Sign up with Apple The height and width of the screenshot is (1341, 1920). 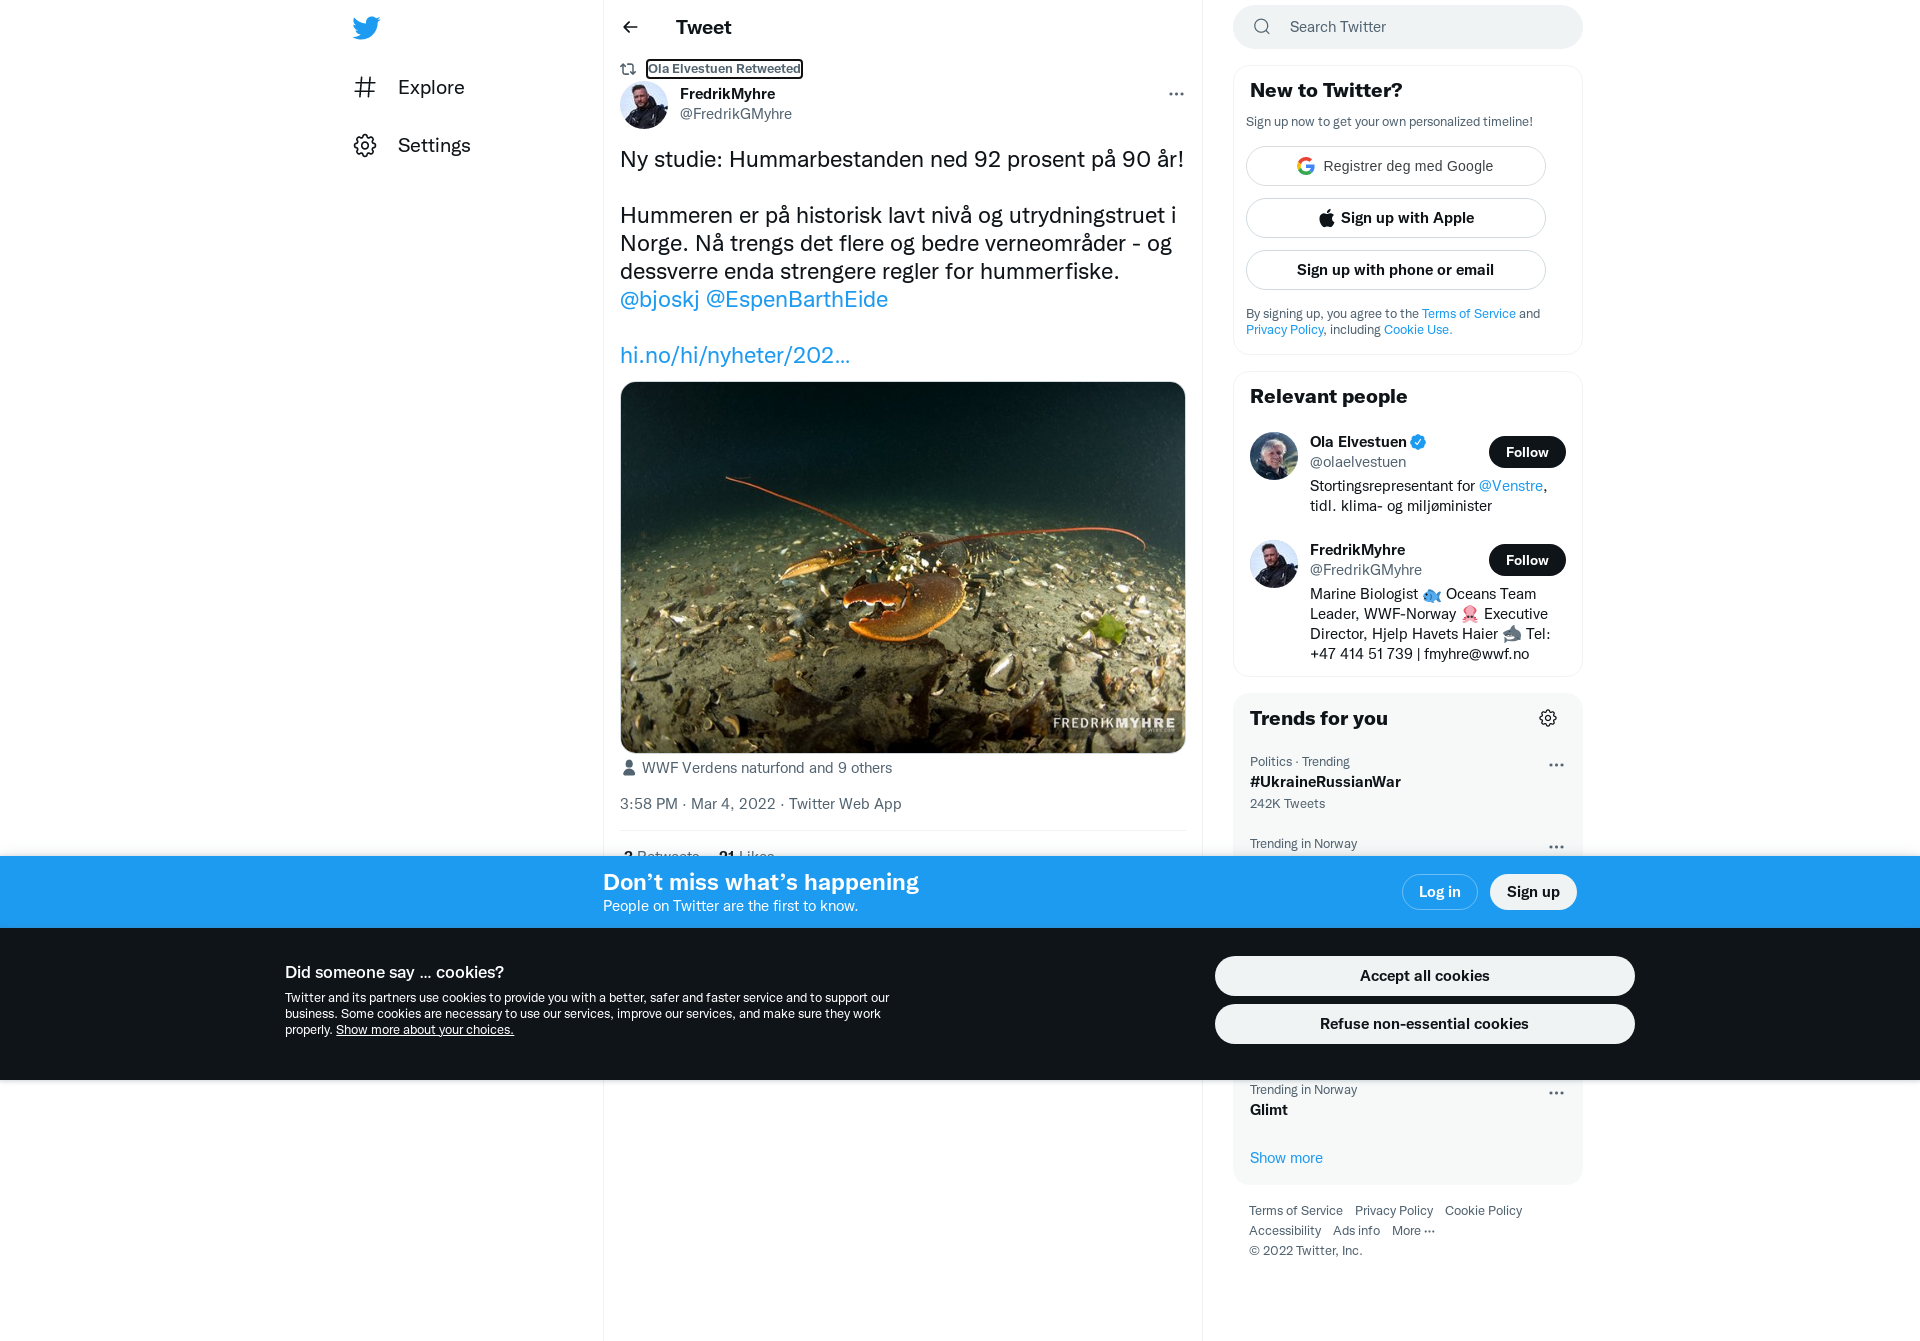1395,218
